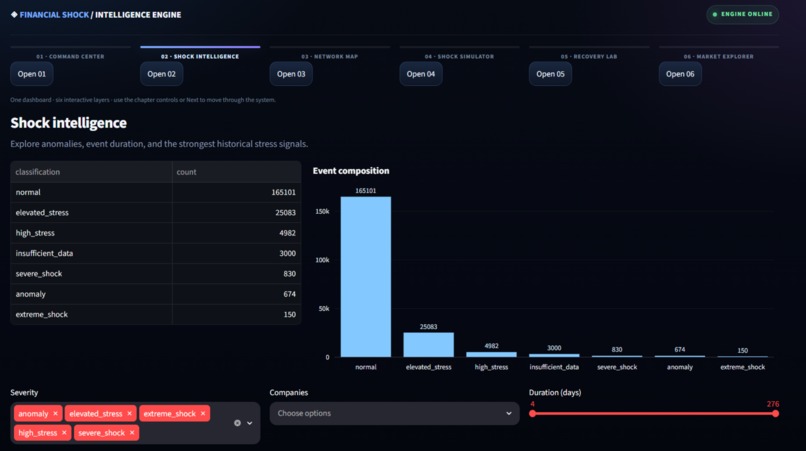Screen dimensions: 806x451
Task: Click the elevated_stress bar in the chart
Action: [x=428, y=345]
